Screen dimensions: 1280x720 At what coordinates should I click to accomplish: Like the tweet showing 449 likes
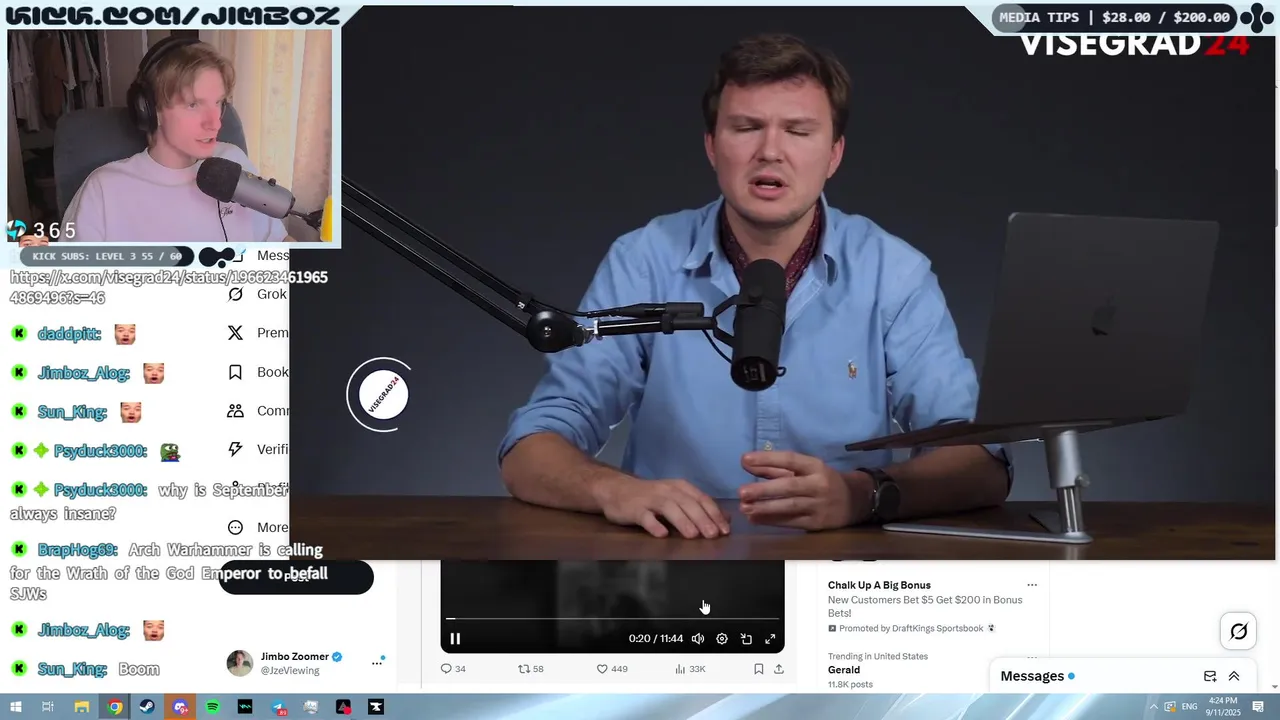point(612,669)
